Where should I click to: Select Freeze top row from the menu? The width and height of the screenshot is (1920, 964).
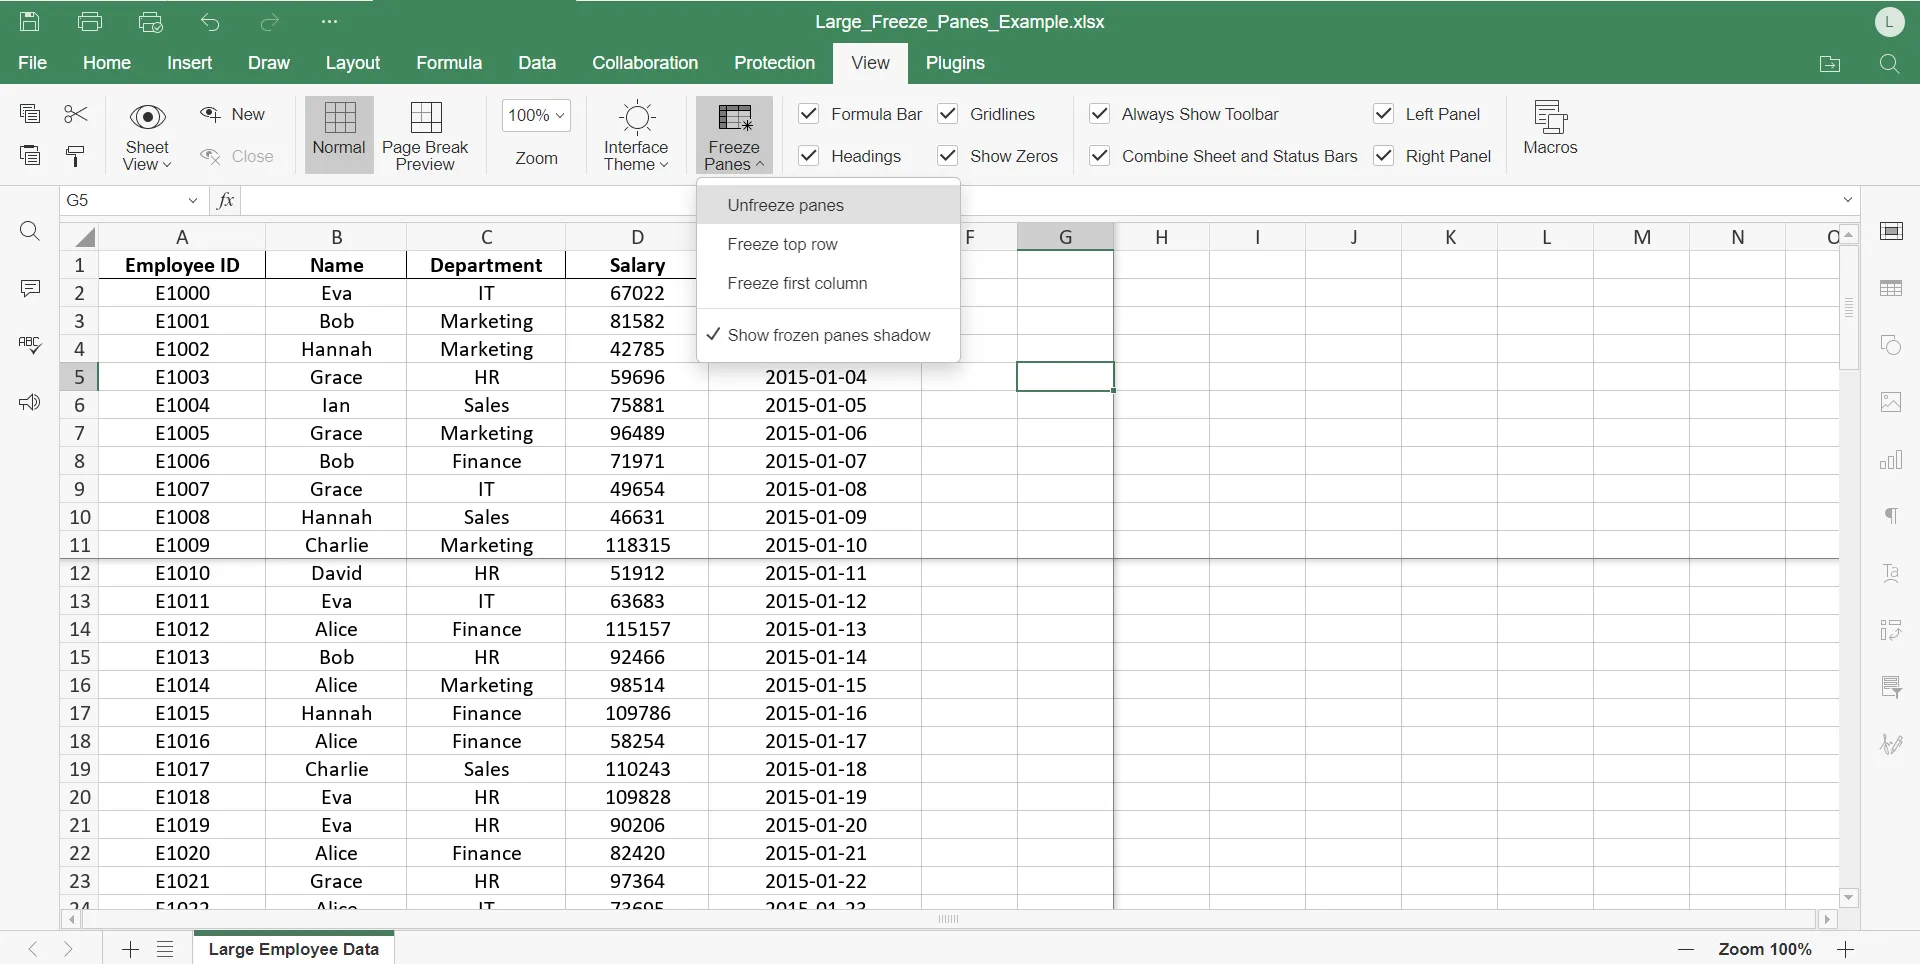783,243
